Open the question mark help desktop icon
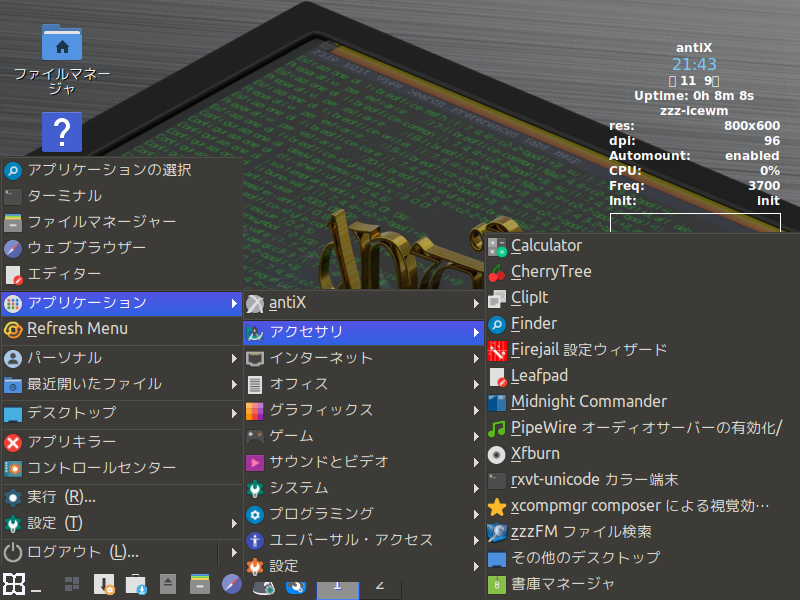Image resolution: width=800 pixels, height=600 pixels. [x=62, y=132]
